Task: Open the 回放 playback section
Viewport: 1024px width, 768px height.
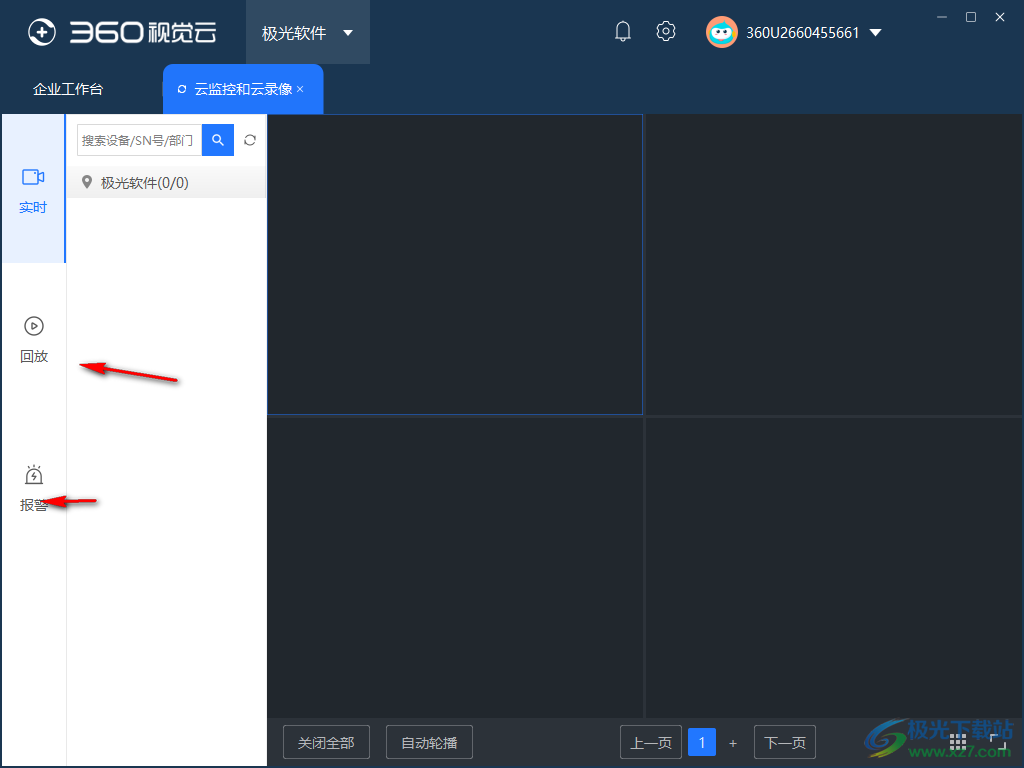Action: (33, 340)
